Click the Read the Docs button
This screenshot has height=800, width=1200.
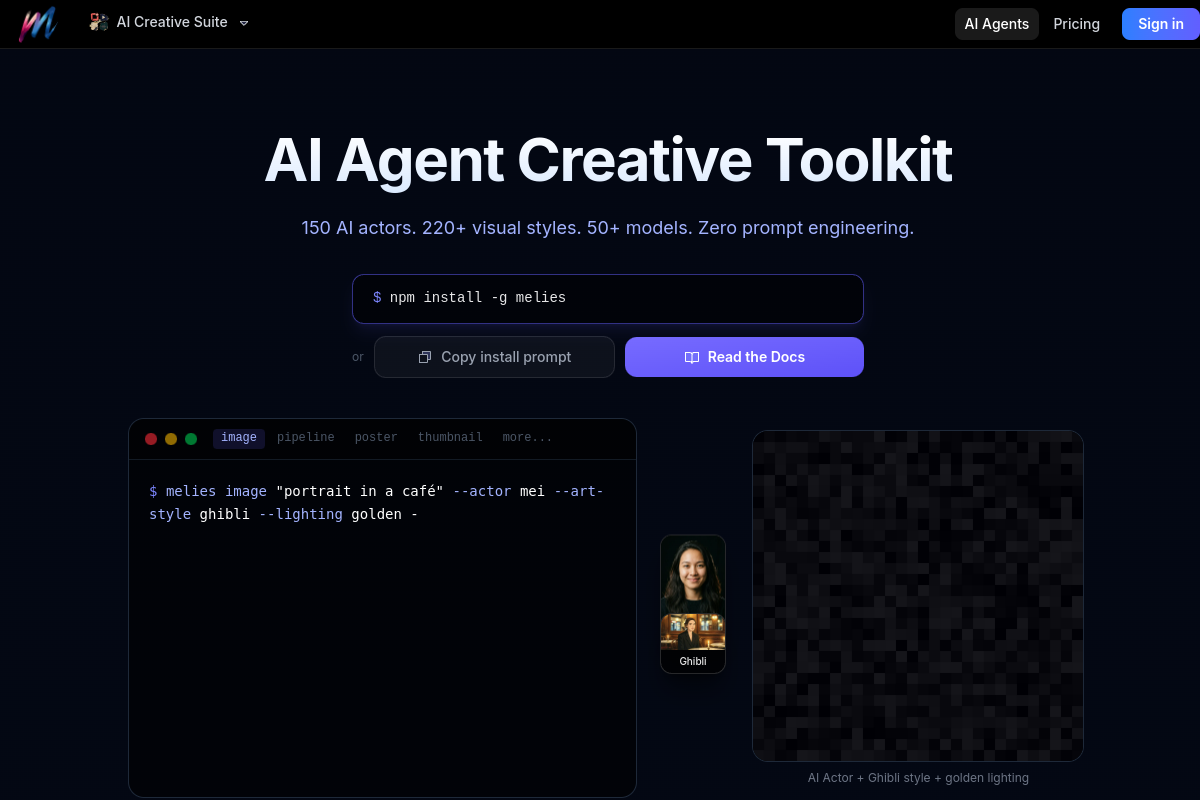[744, 357]
